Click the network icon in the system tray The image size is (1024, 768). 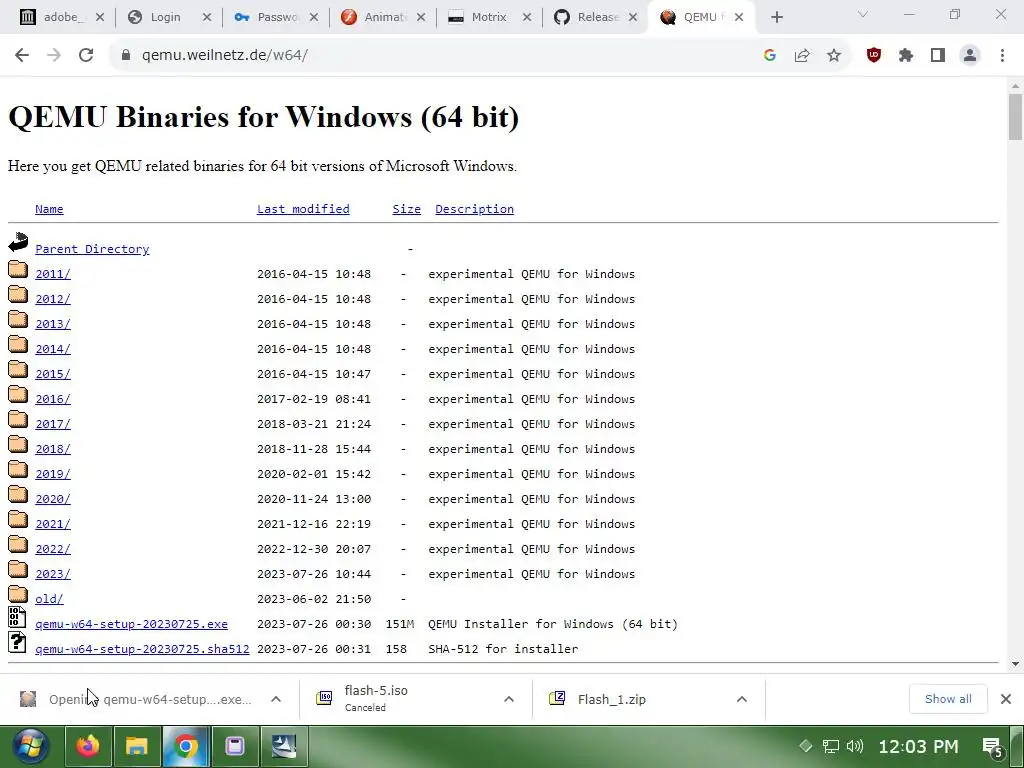830,746
